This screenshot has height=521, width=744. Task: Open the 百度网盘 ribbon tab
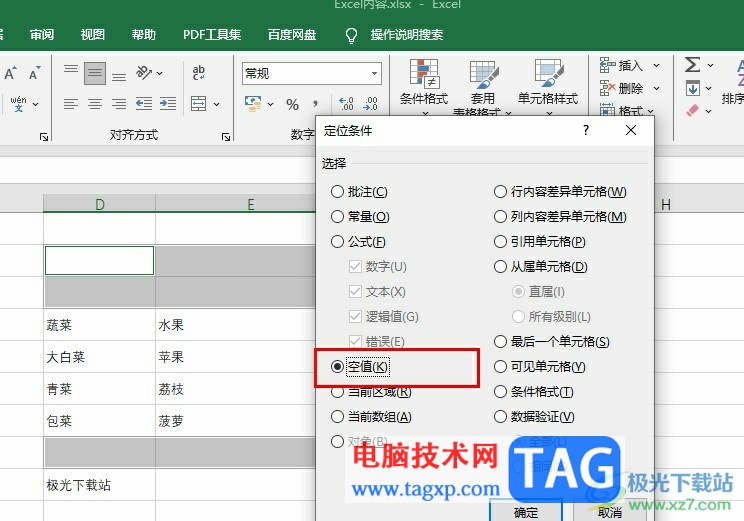[292, 35]
